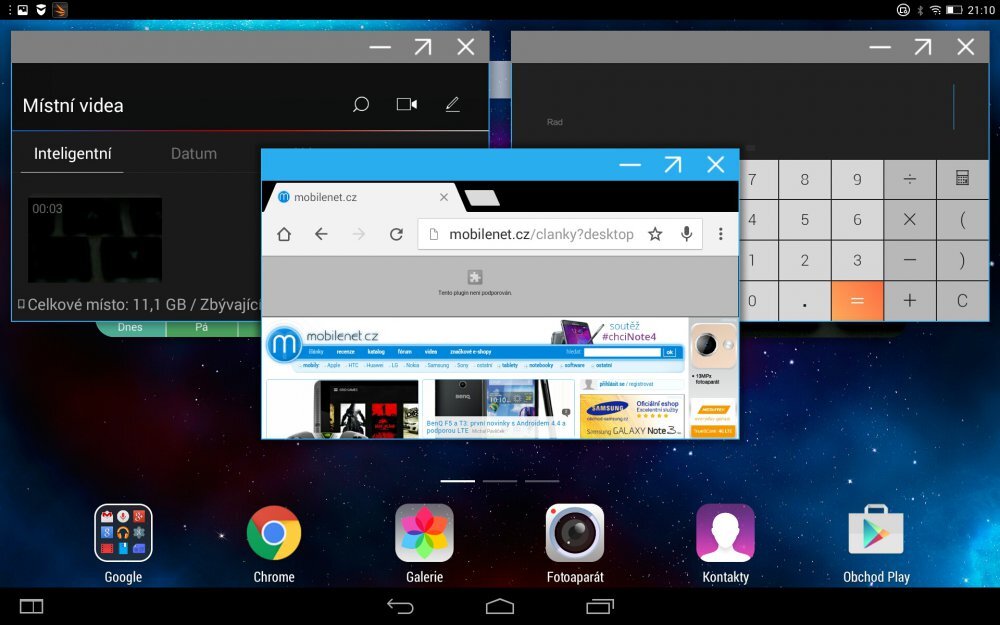Tap the video camera icon in Místní videa
Image resolution: width=1000 pixels, height=625 pixels.
point(406,104)
